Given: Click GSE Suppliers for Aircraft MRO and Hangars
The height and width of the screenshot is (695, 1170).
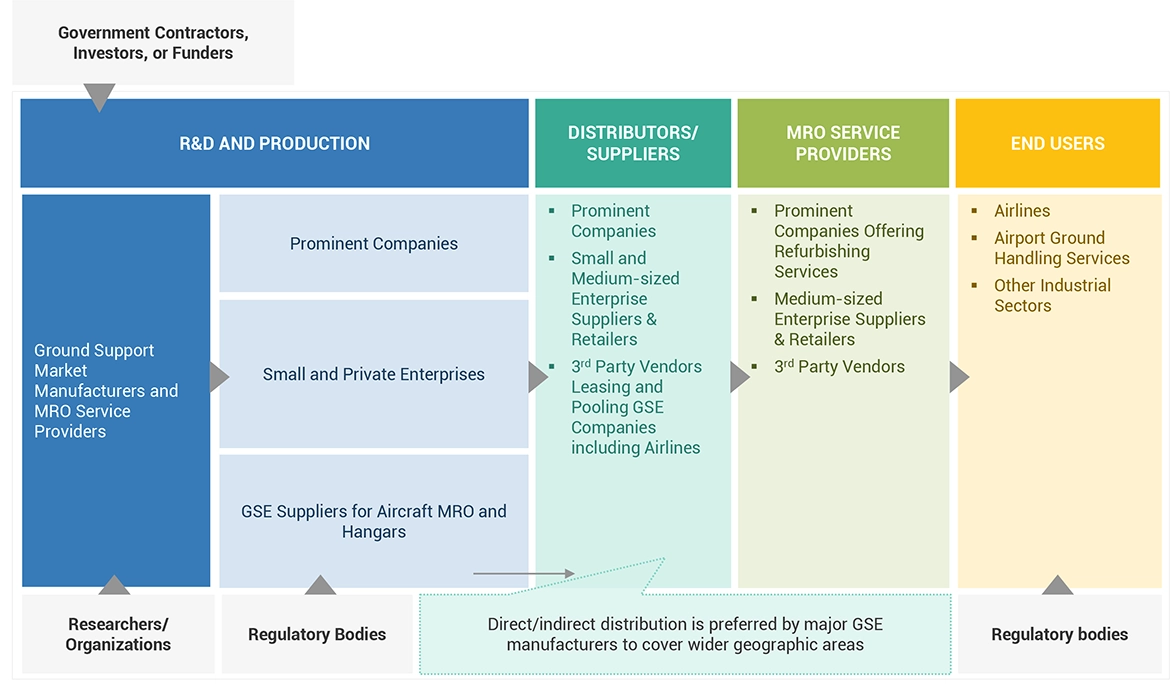Looking at the screenshot, I should (x=374, y=521).
